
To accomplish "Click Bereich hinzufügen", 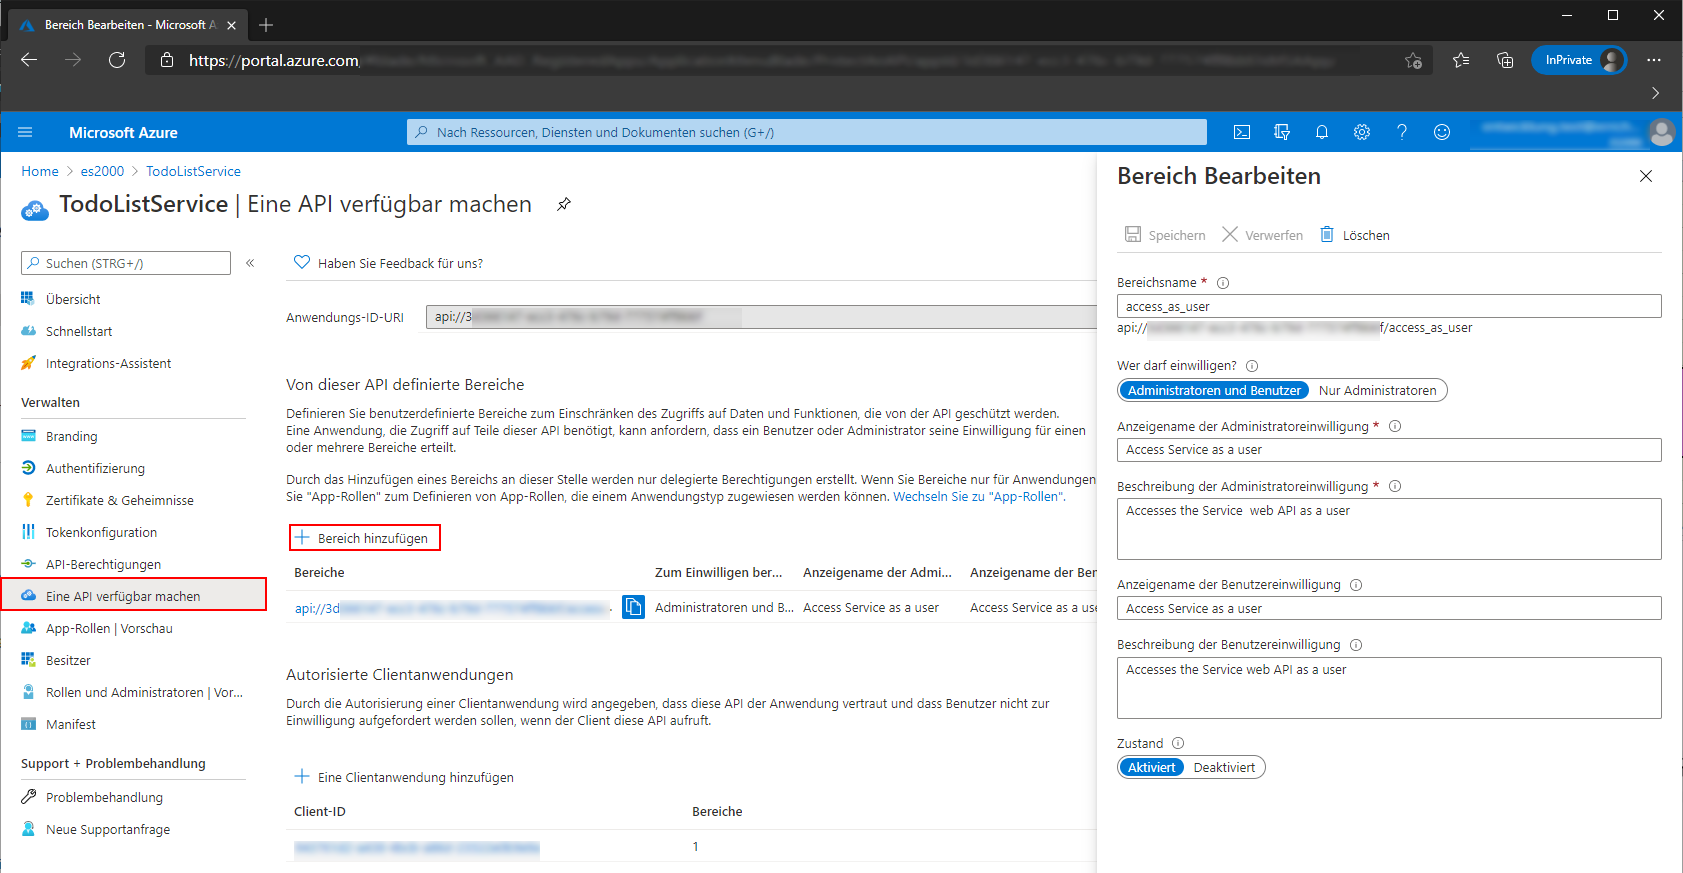I will tap(364, 538).
